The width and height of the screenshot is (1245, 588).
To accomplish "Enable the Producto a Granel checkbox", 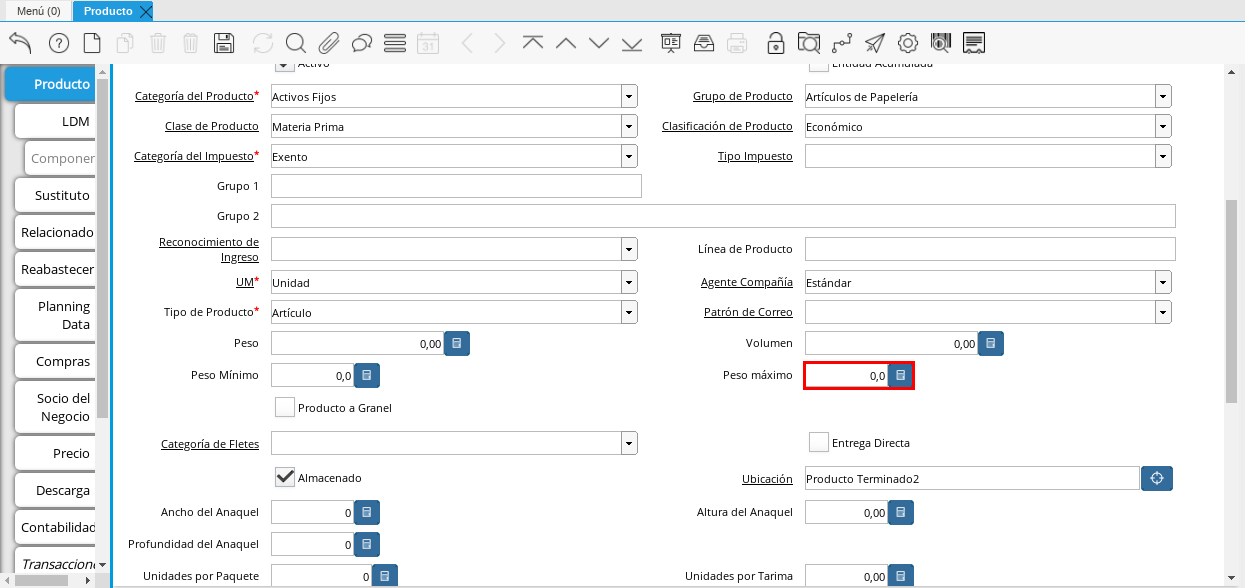I will click(285, 407).
